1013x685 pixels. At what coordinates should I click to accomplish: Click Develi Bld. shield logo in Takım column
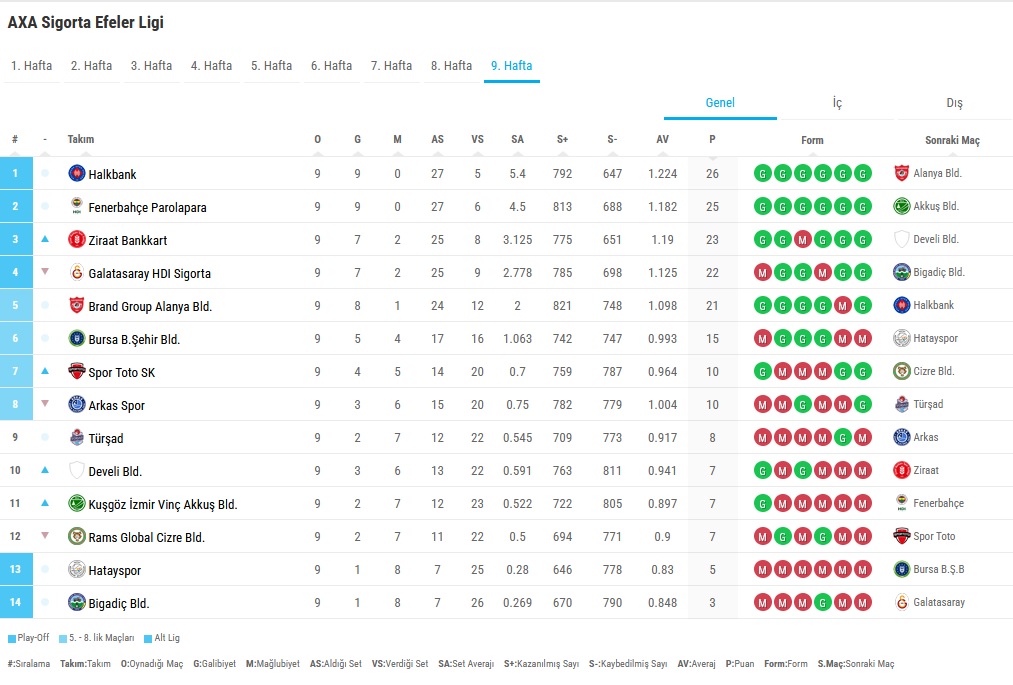pyautogui.click(x=77, y=470)
